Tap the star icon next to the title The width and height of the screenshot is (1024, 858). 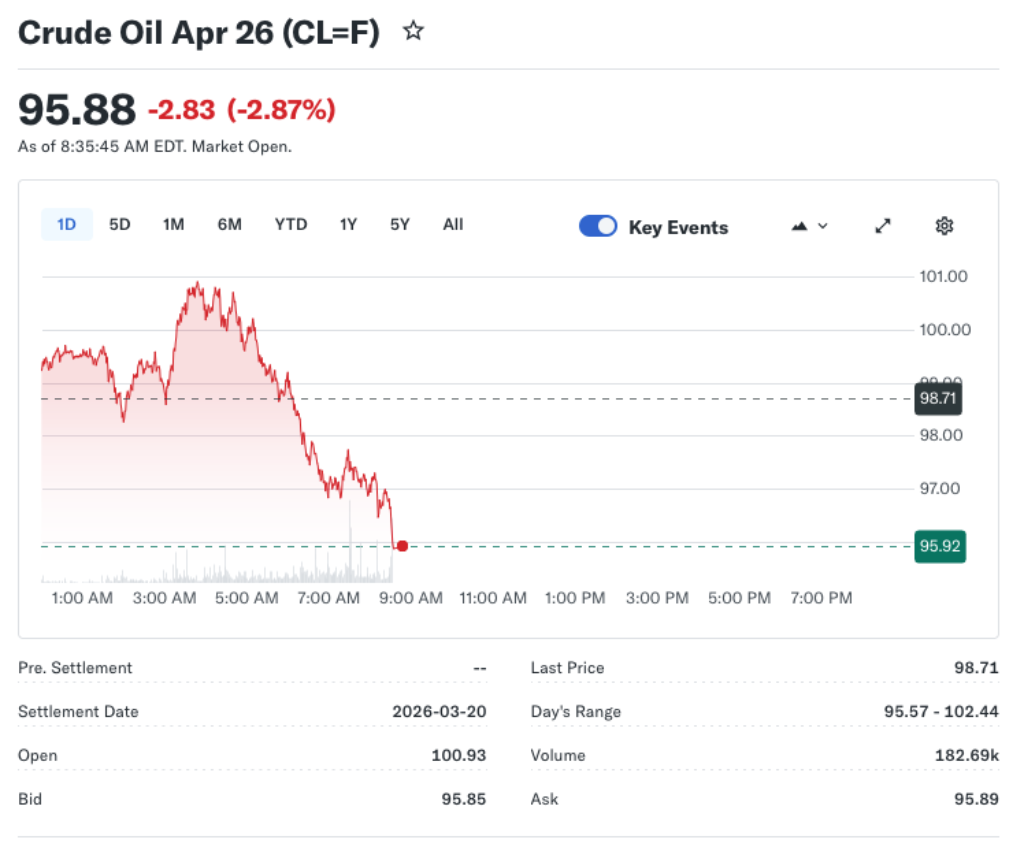413,31
